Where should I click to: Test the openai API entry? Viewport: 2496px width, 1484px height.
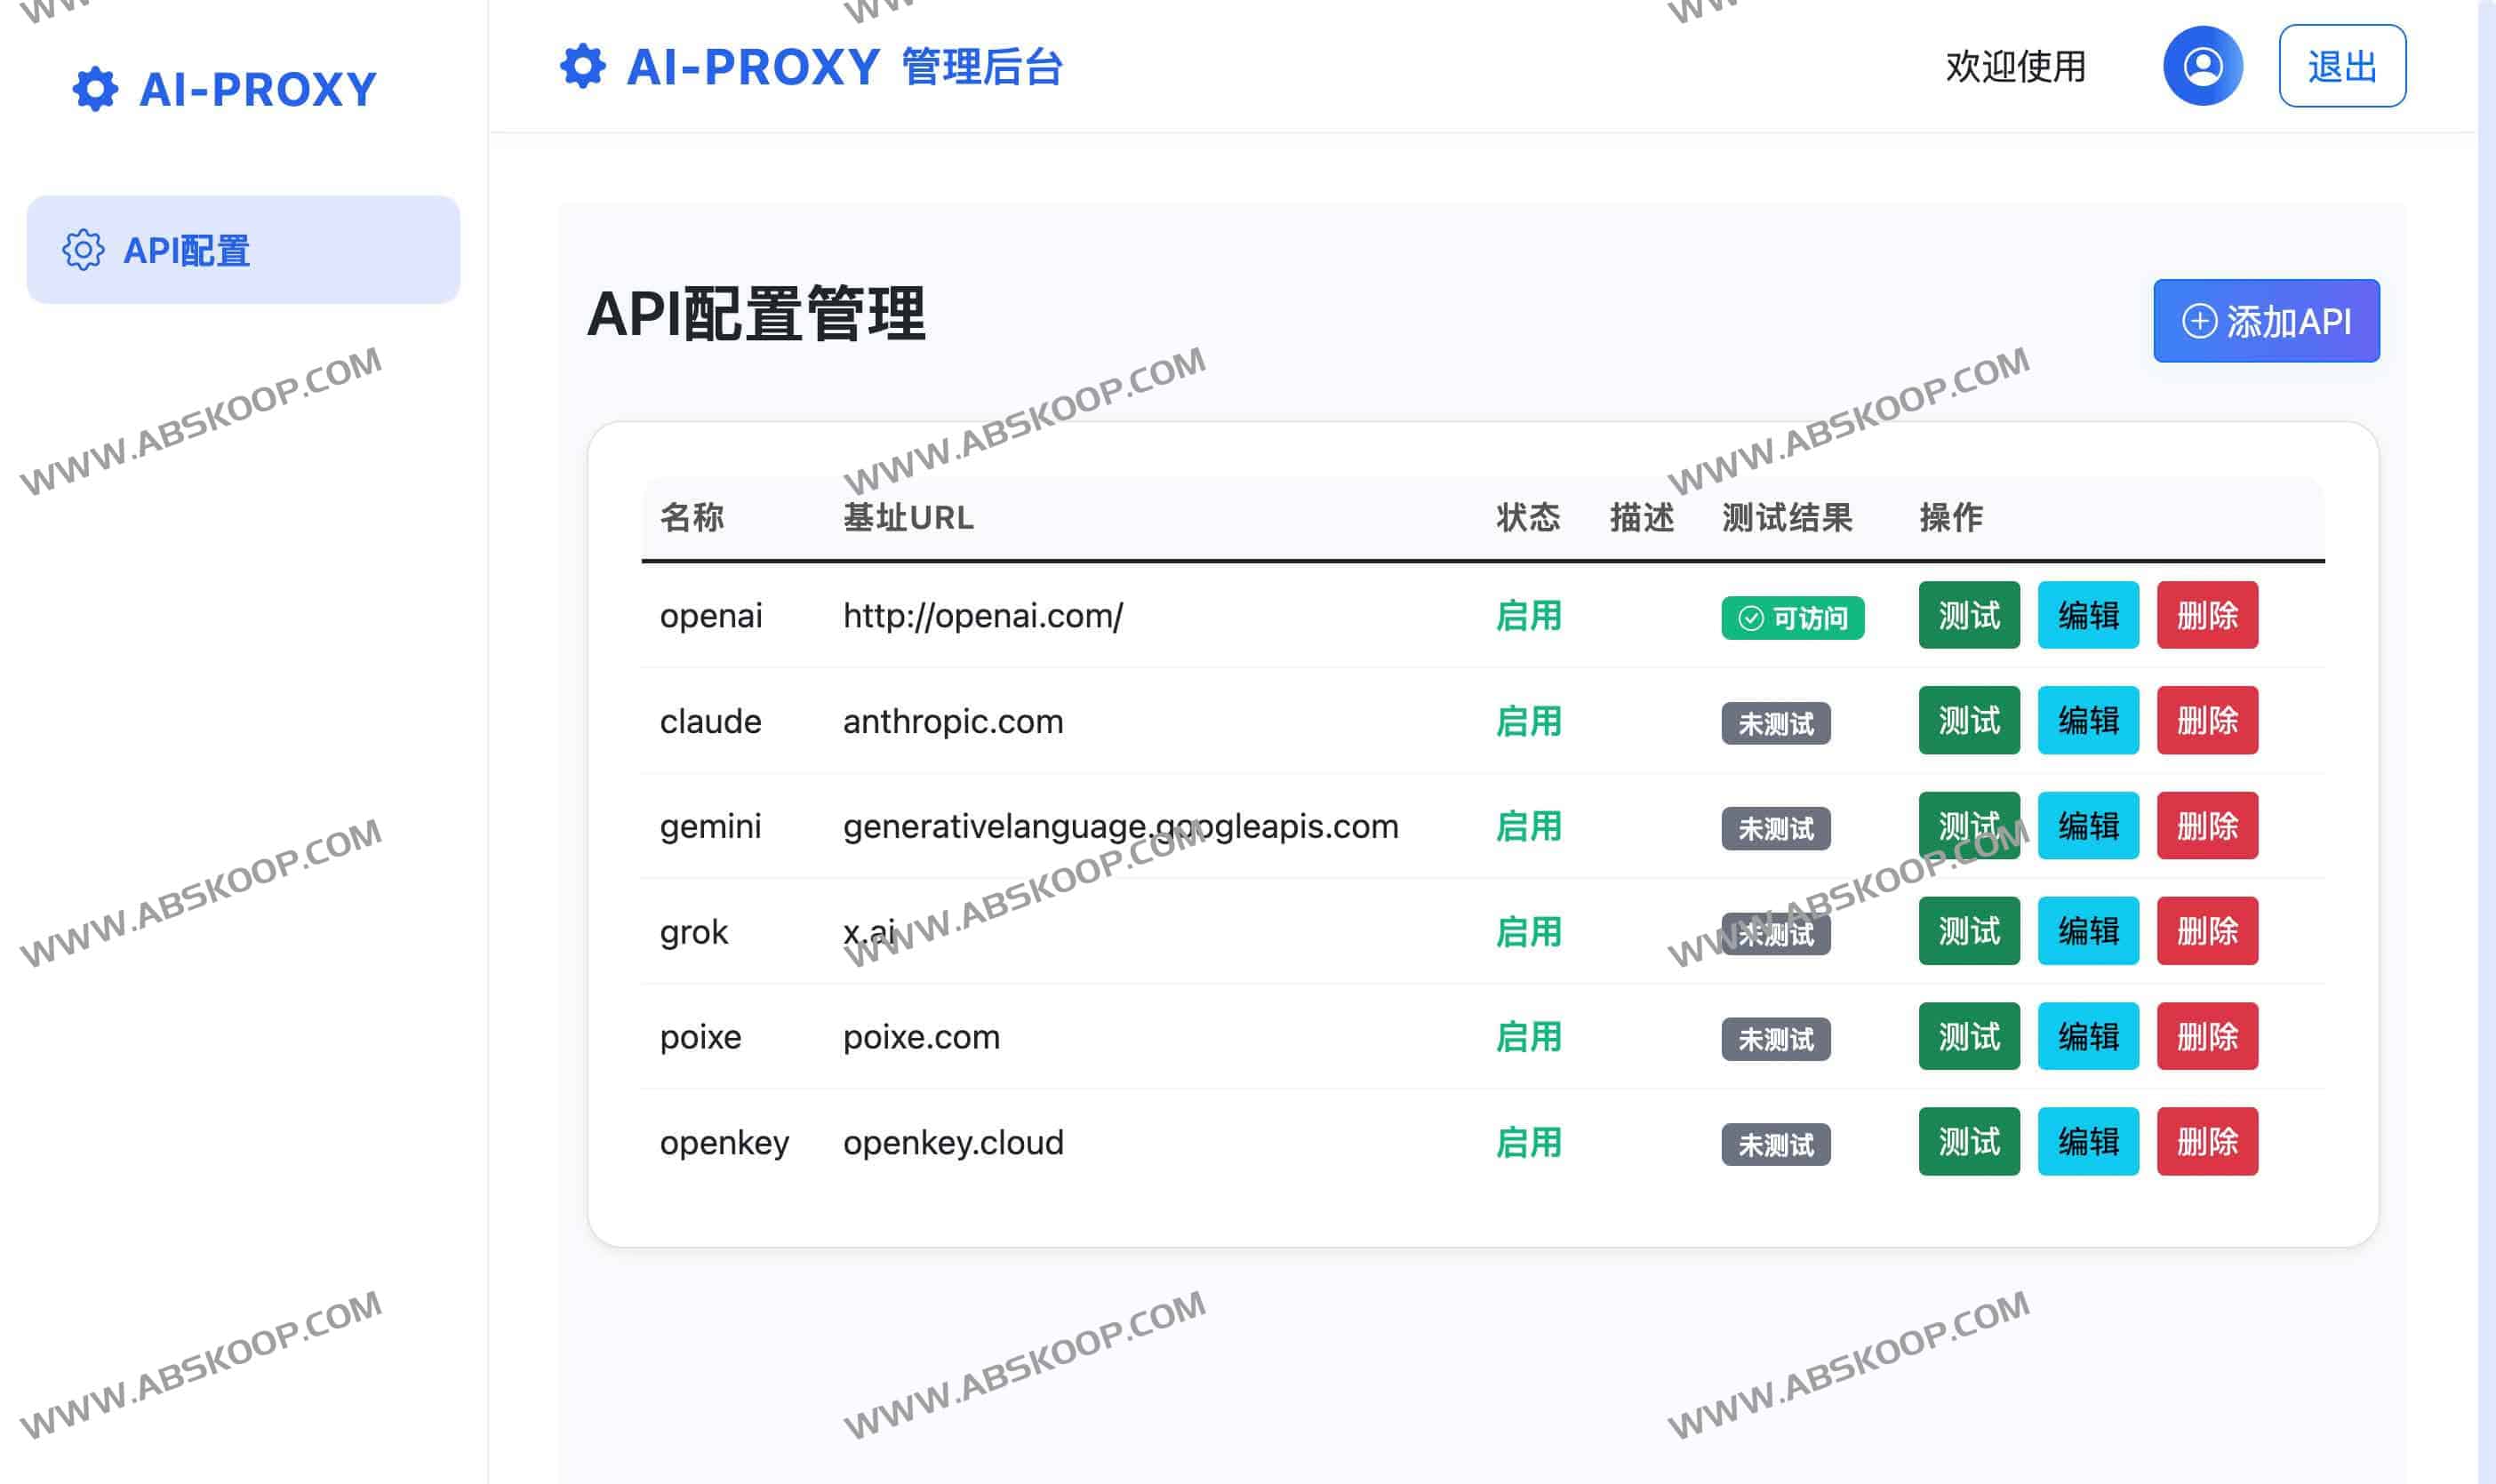pyautogui.click(x=1968, y=615)
